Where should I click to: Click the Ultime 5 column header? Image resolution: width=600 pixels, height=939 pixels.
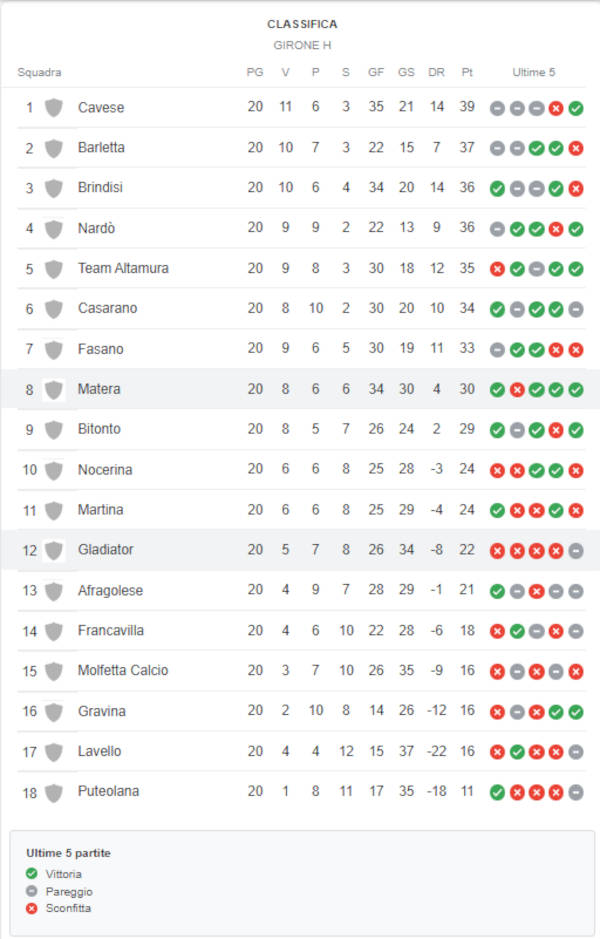point(534,72)
